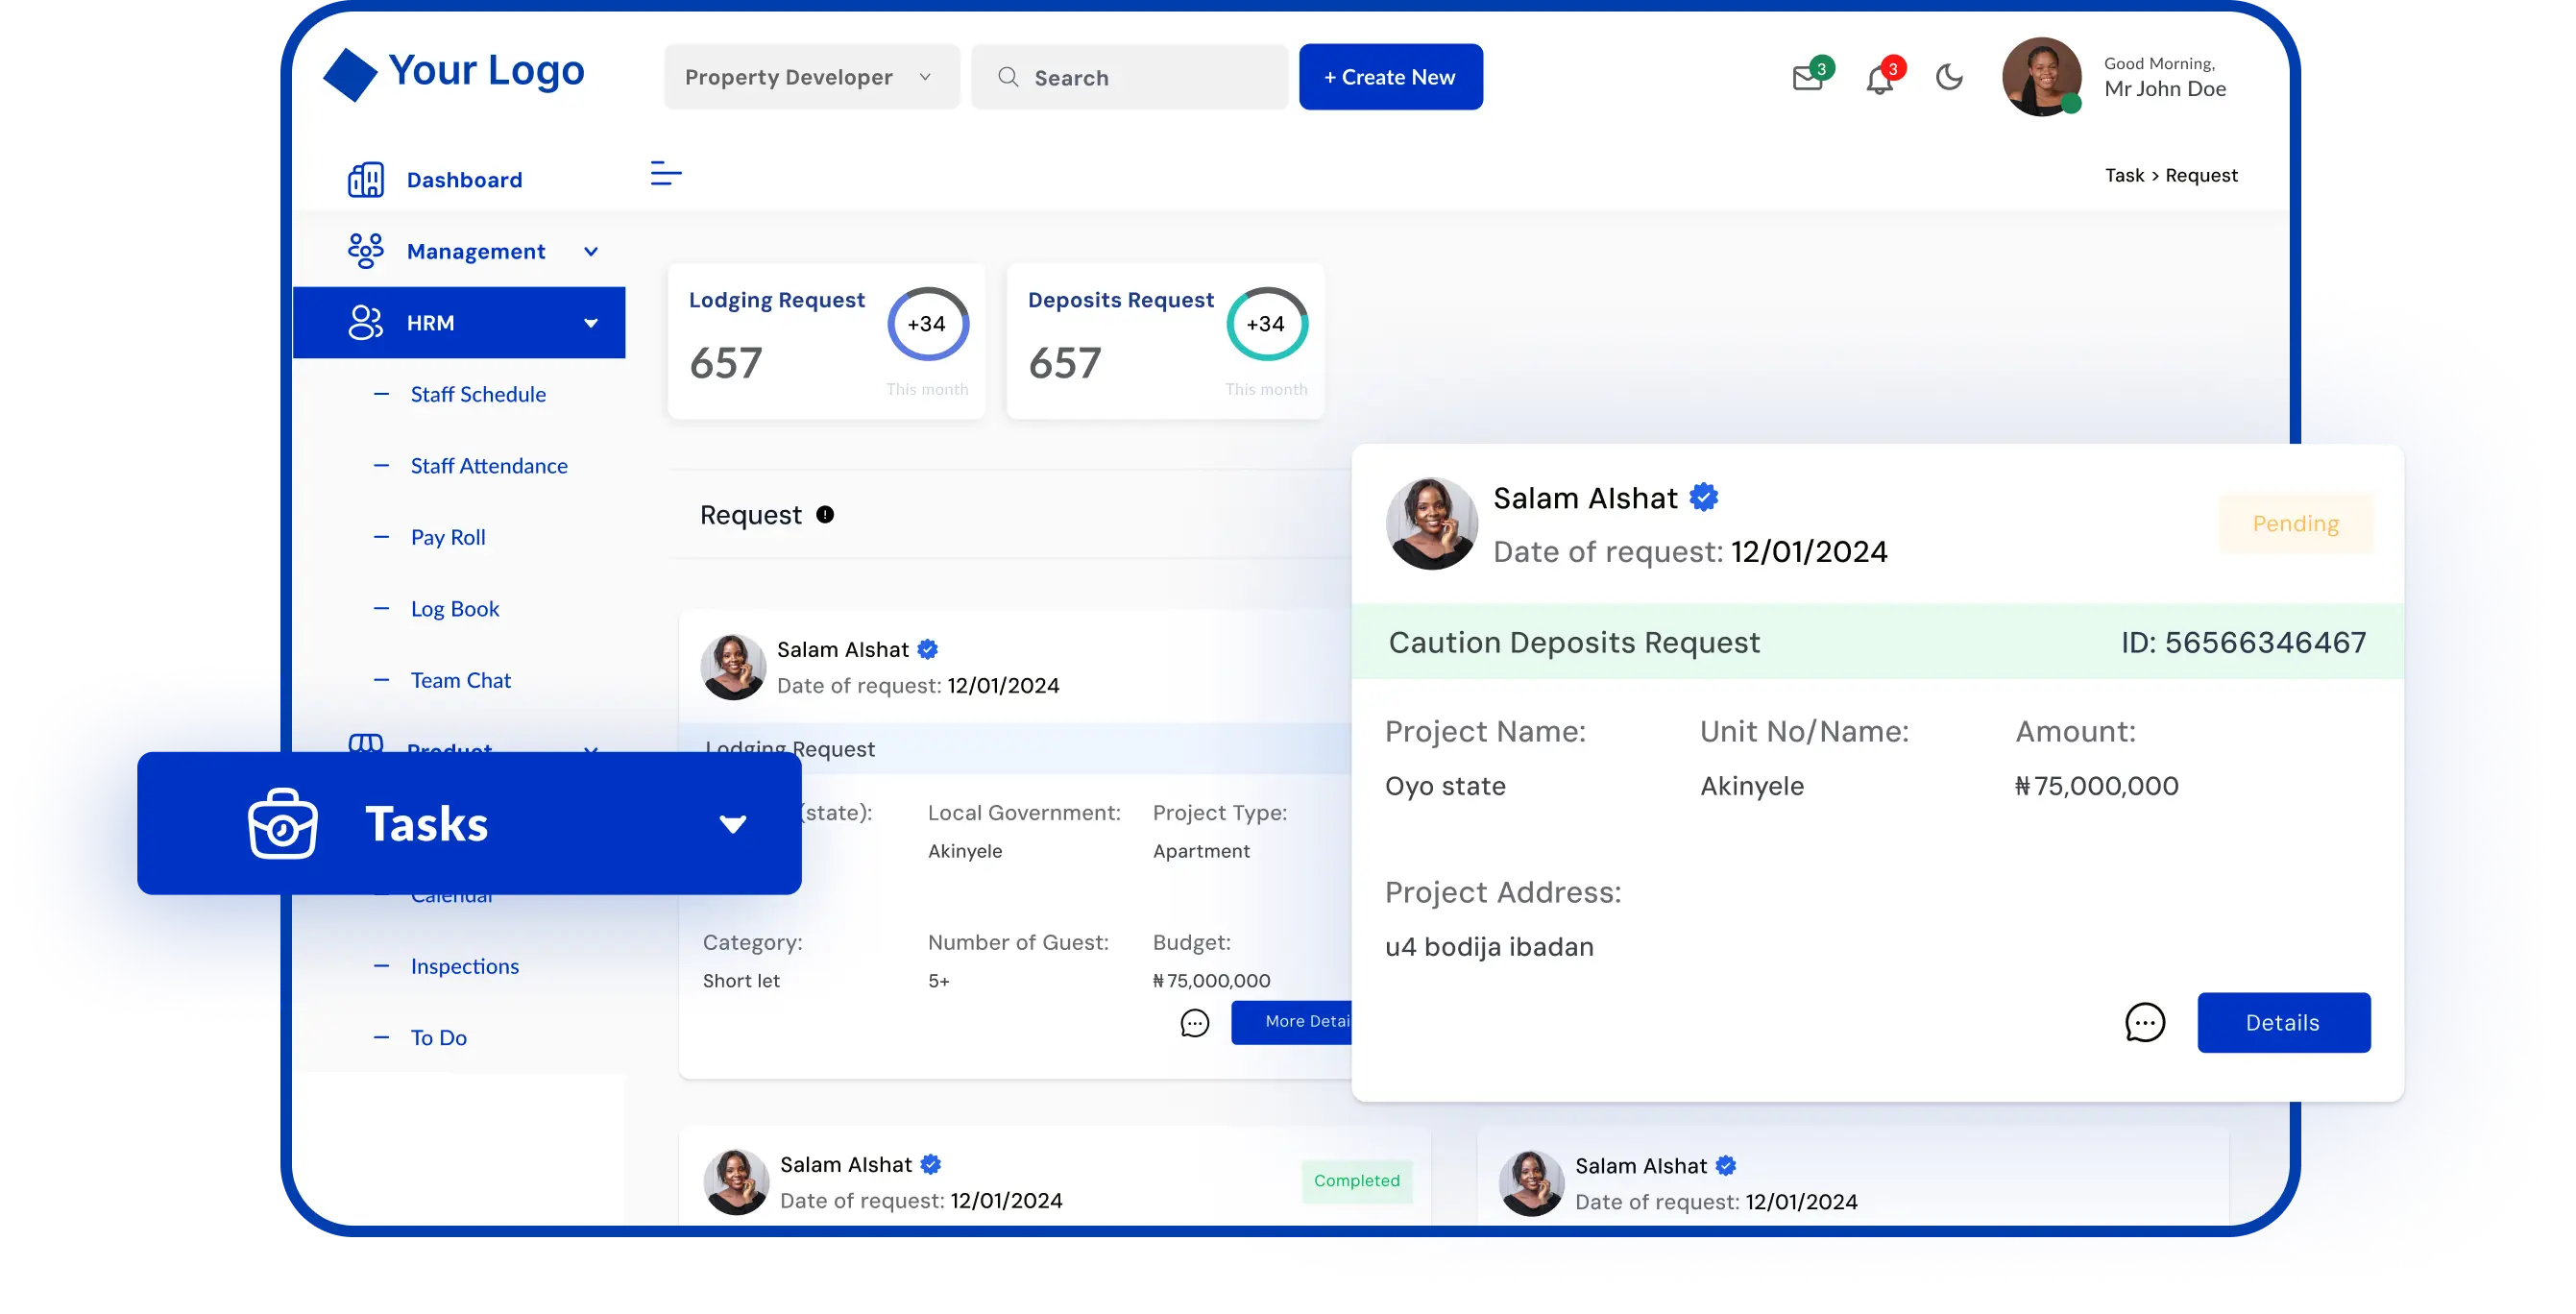Open the Lodging Request stats card

tap(826, 341)
